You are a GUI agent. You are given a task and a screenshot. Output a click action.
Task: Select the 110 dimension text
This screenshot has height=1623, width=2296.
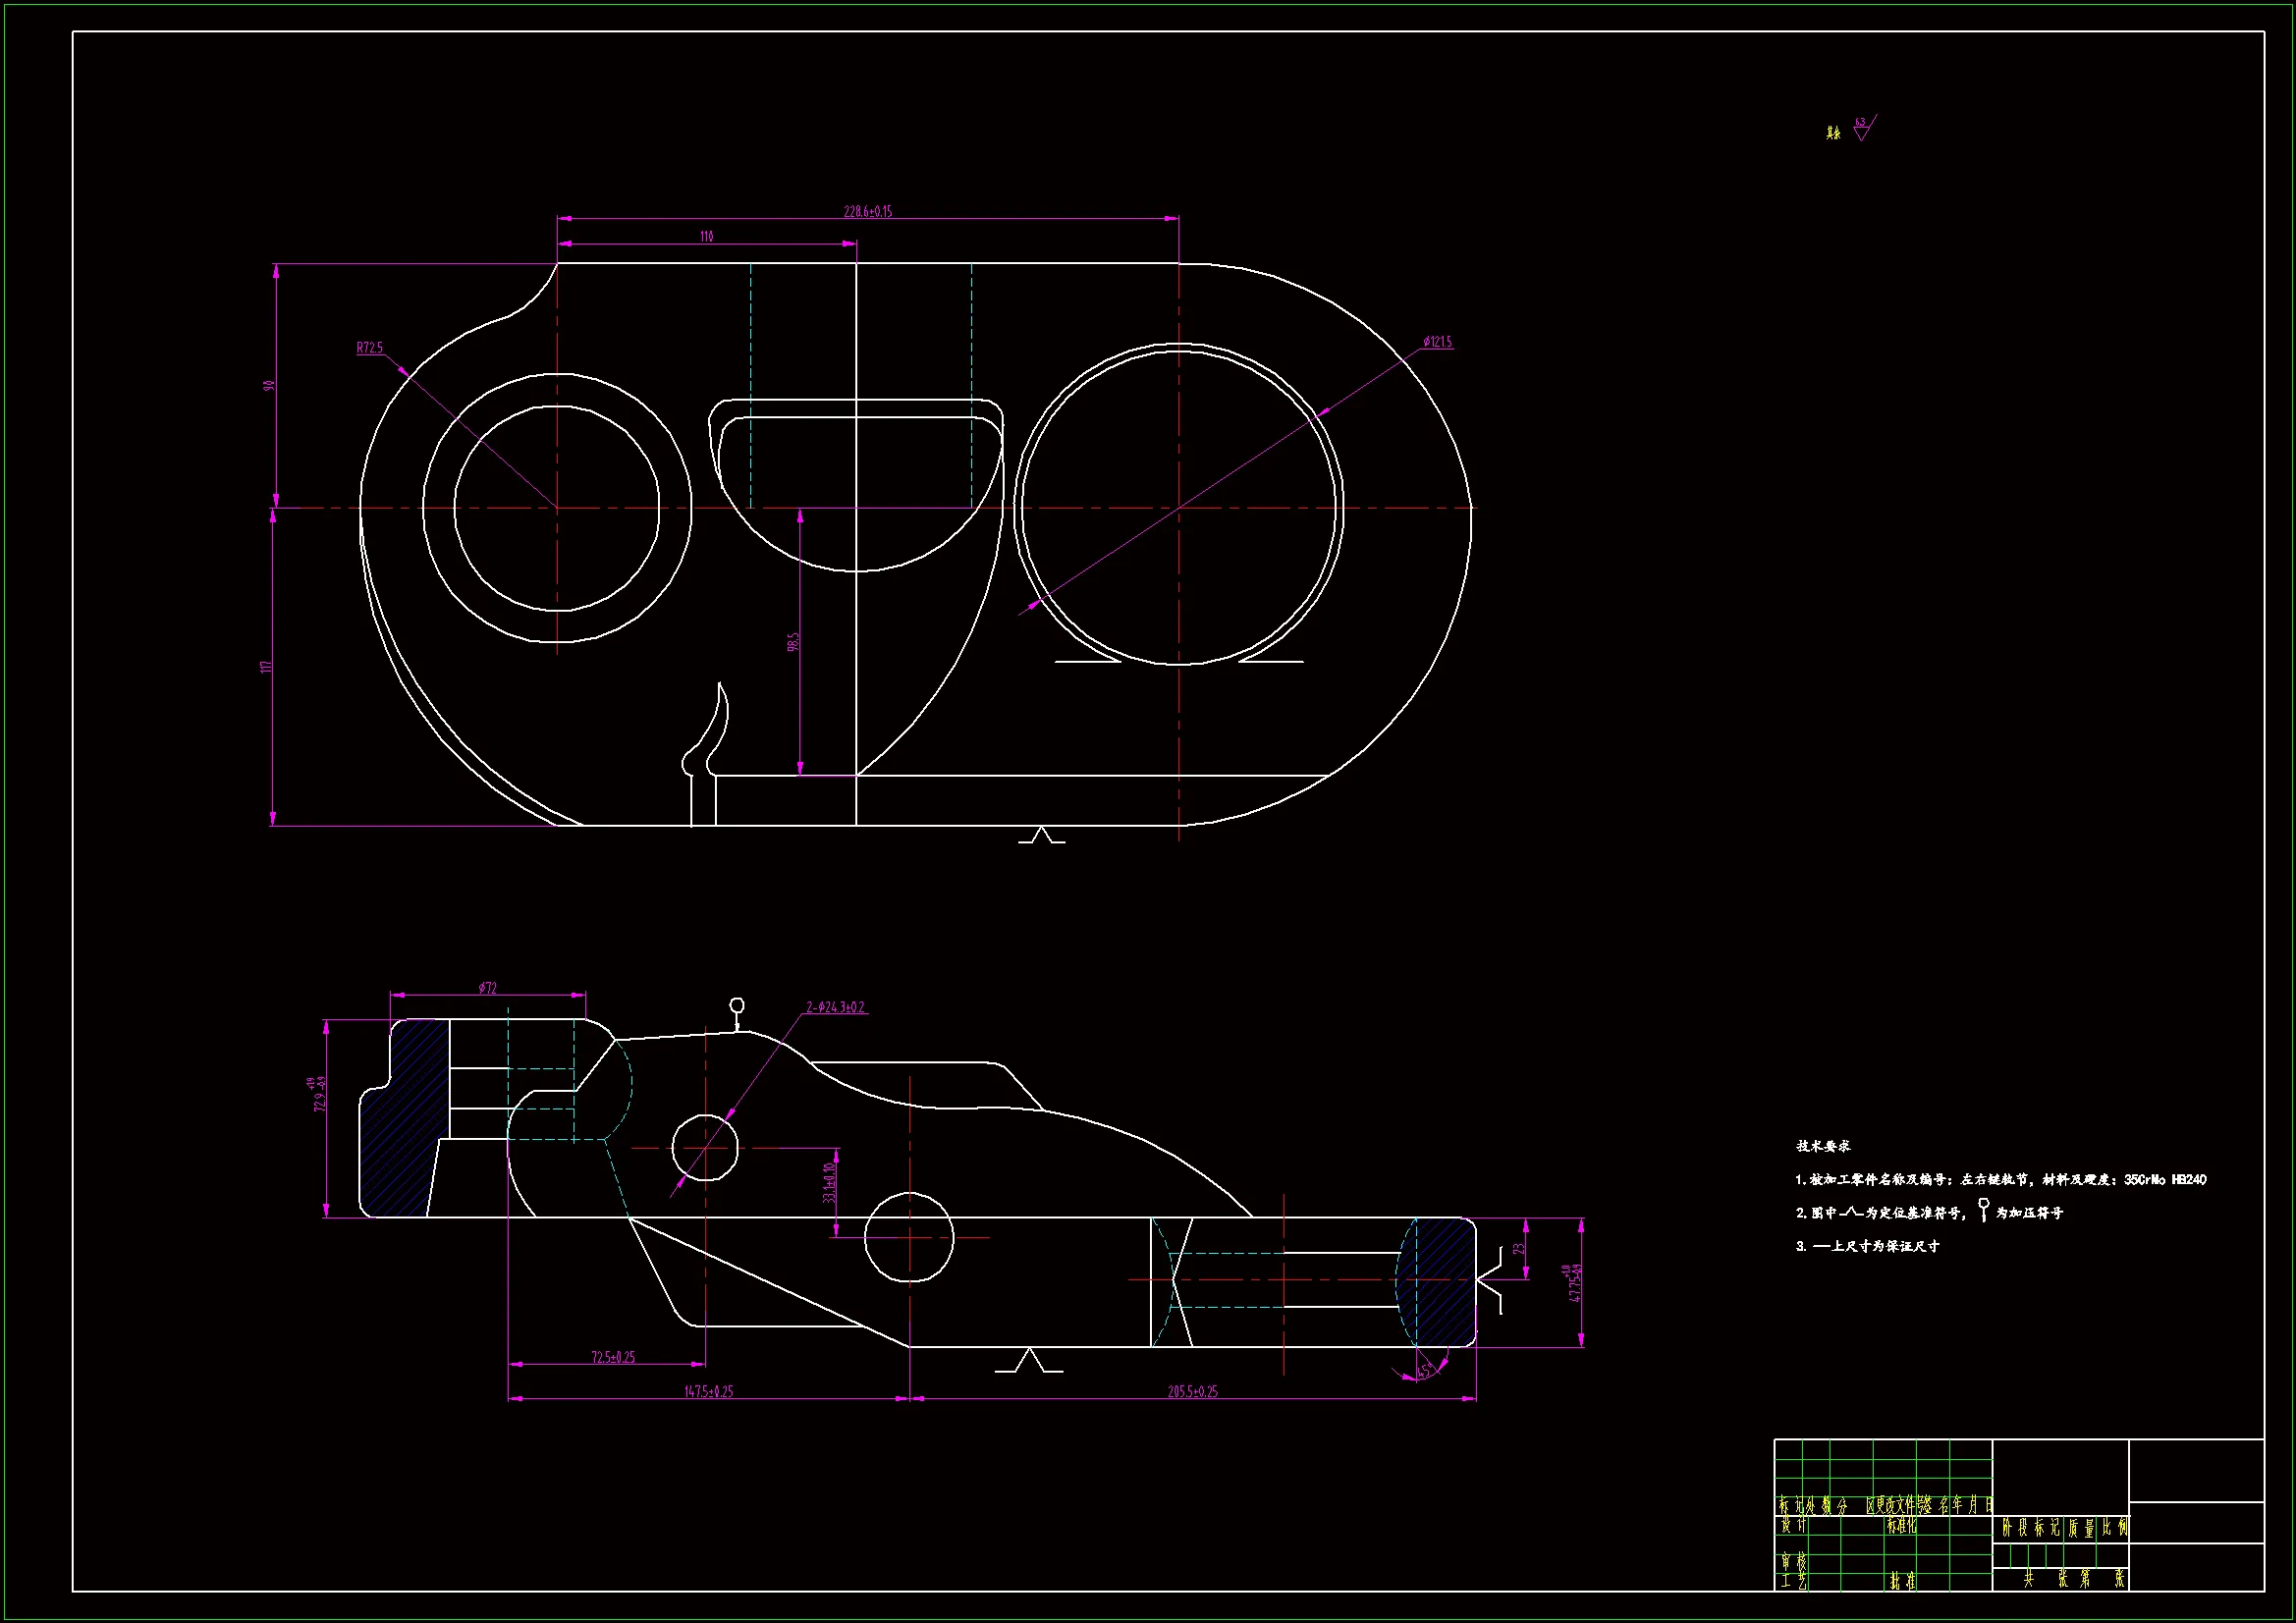tap(707, 237)
